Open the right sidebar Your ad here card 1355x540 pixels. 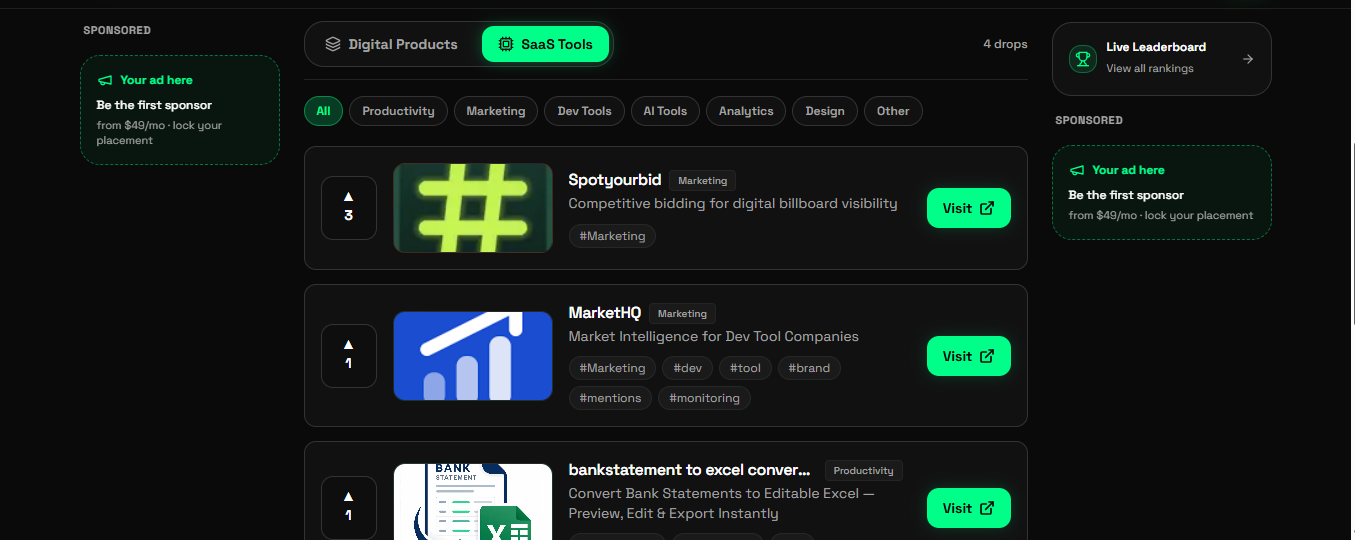(x=1162, y=193)
